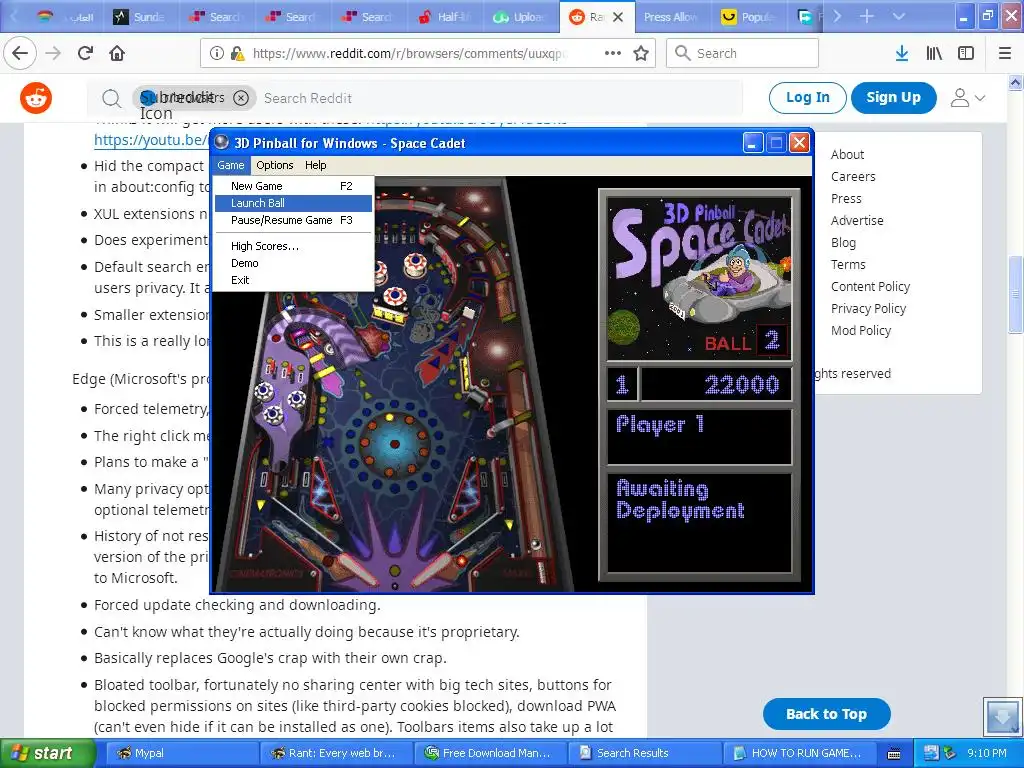This screenshot has width=1024, height=768.
Task: Open the Advertise link
Action: pos(857,221)
